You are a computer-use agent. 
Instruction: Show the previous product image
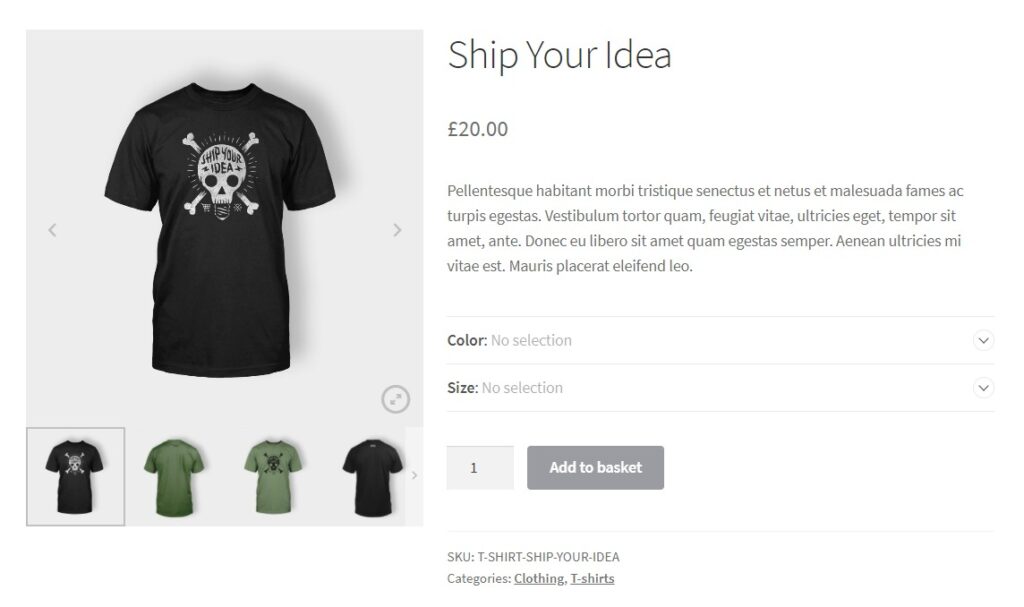click(52, 230)
